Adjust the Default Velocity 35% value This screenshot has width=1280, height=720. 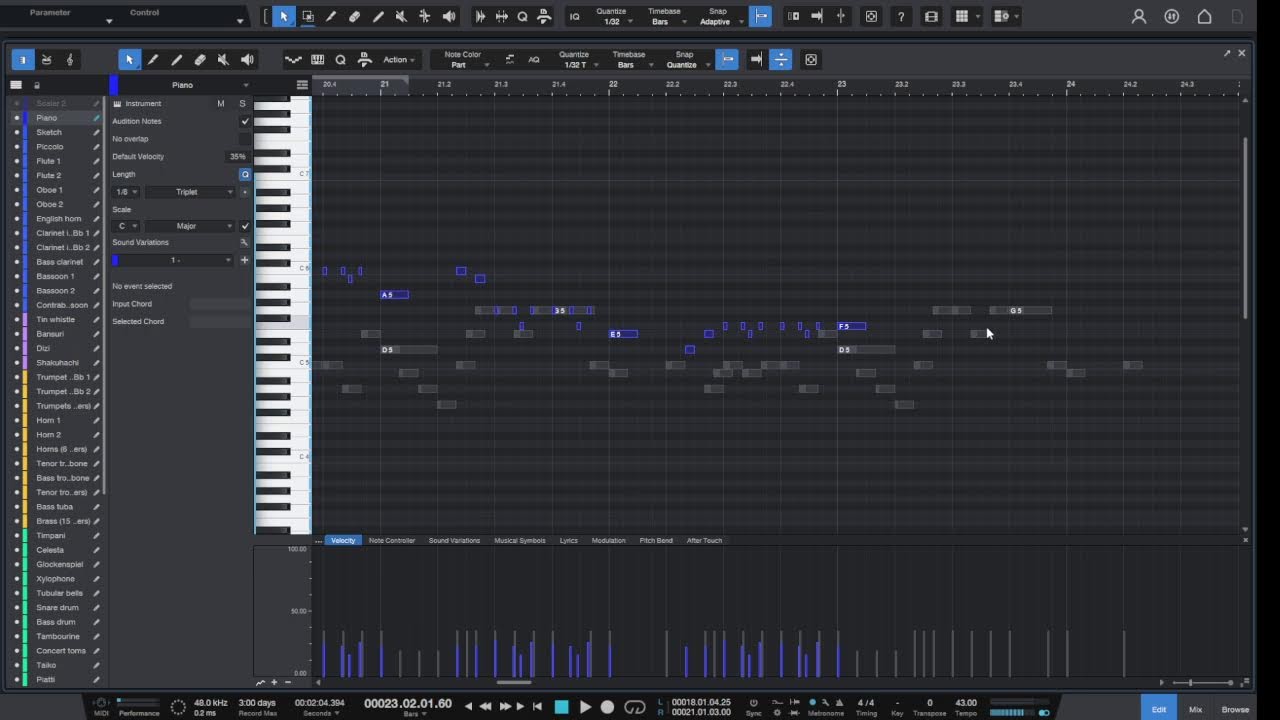[x=237, y=157]
